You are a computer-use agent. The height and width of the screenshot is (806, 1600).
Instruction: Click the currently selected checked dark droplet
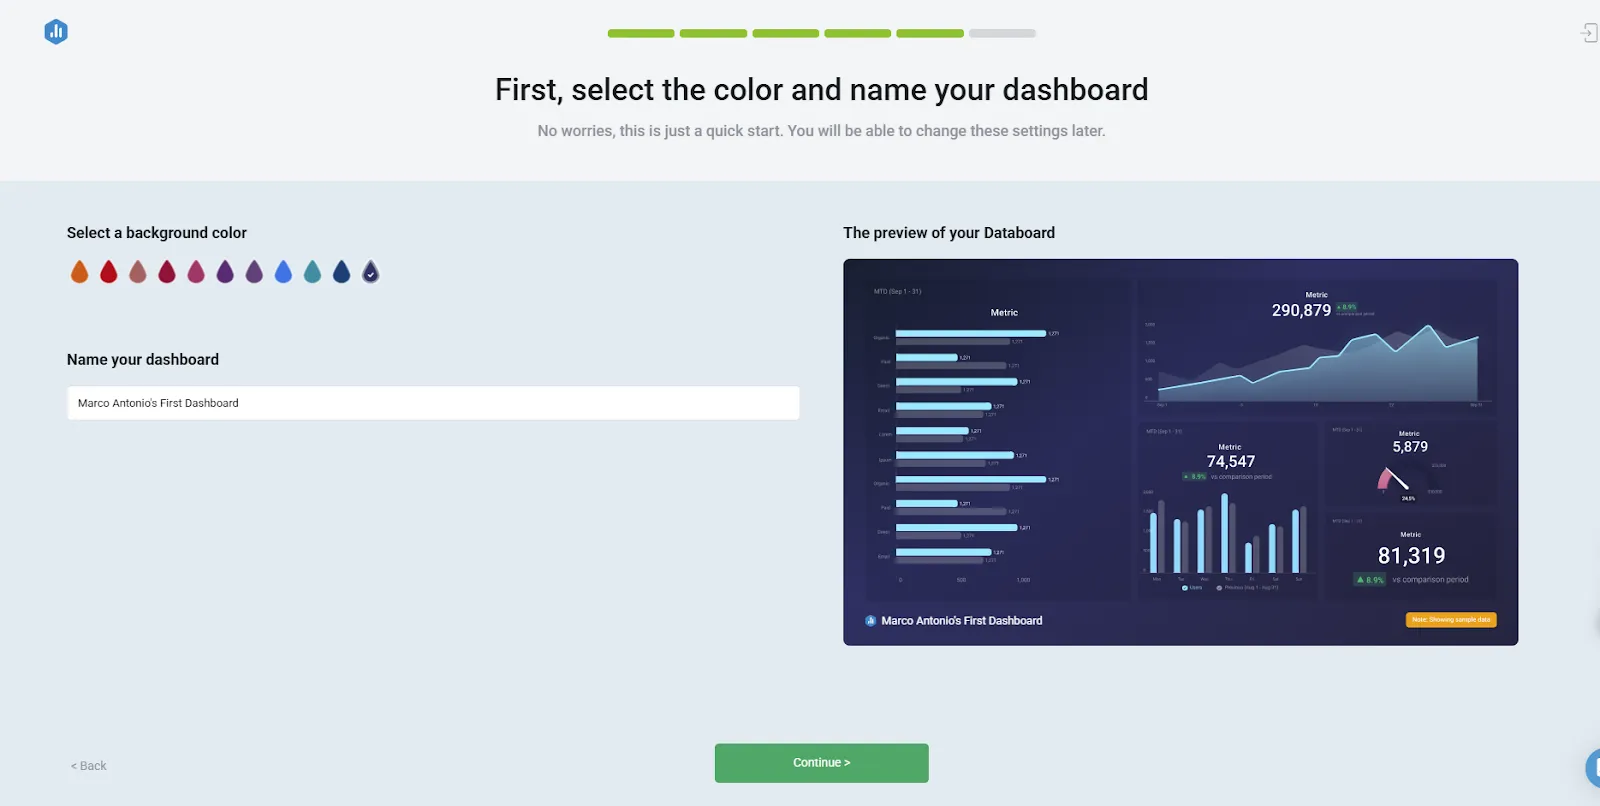(x=369, y=270)
